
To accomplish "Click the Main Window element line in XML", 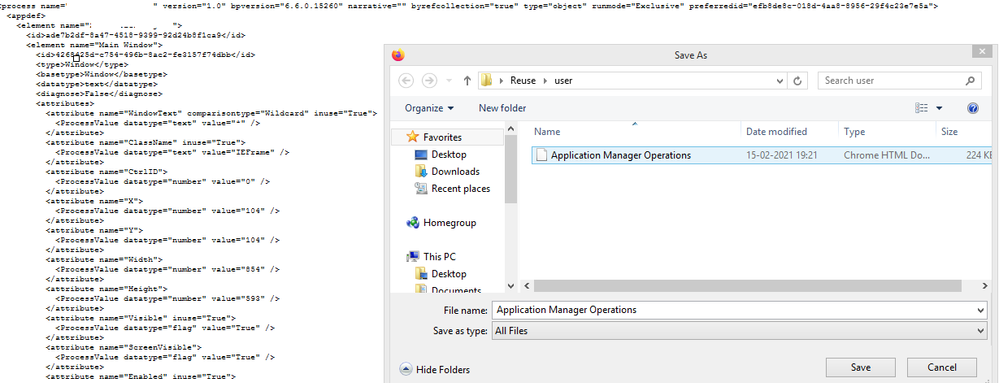I will click(x=94, y=45).
